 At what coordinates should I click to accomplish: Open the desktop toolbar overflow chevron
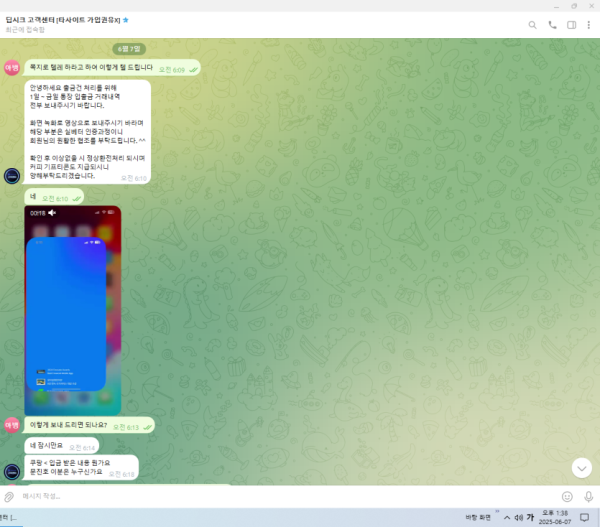coord(497,511)
